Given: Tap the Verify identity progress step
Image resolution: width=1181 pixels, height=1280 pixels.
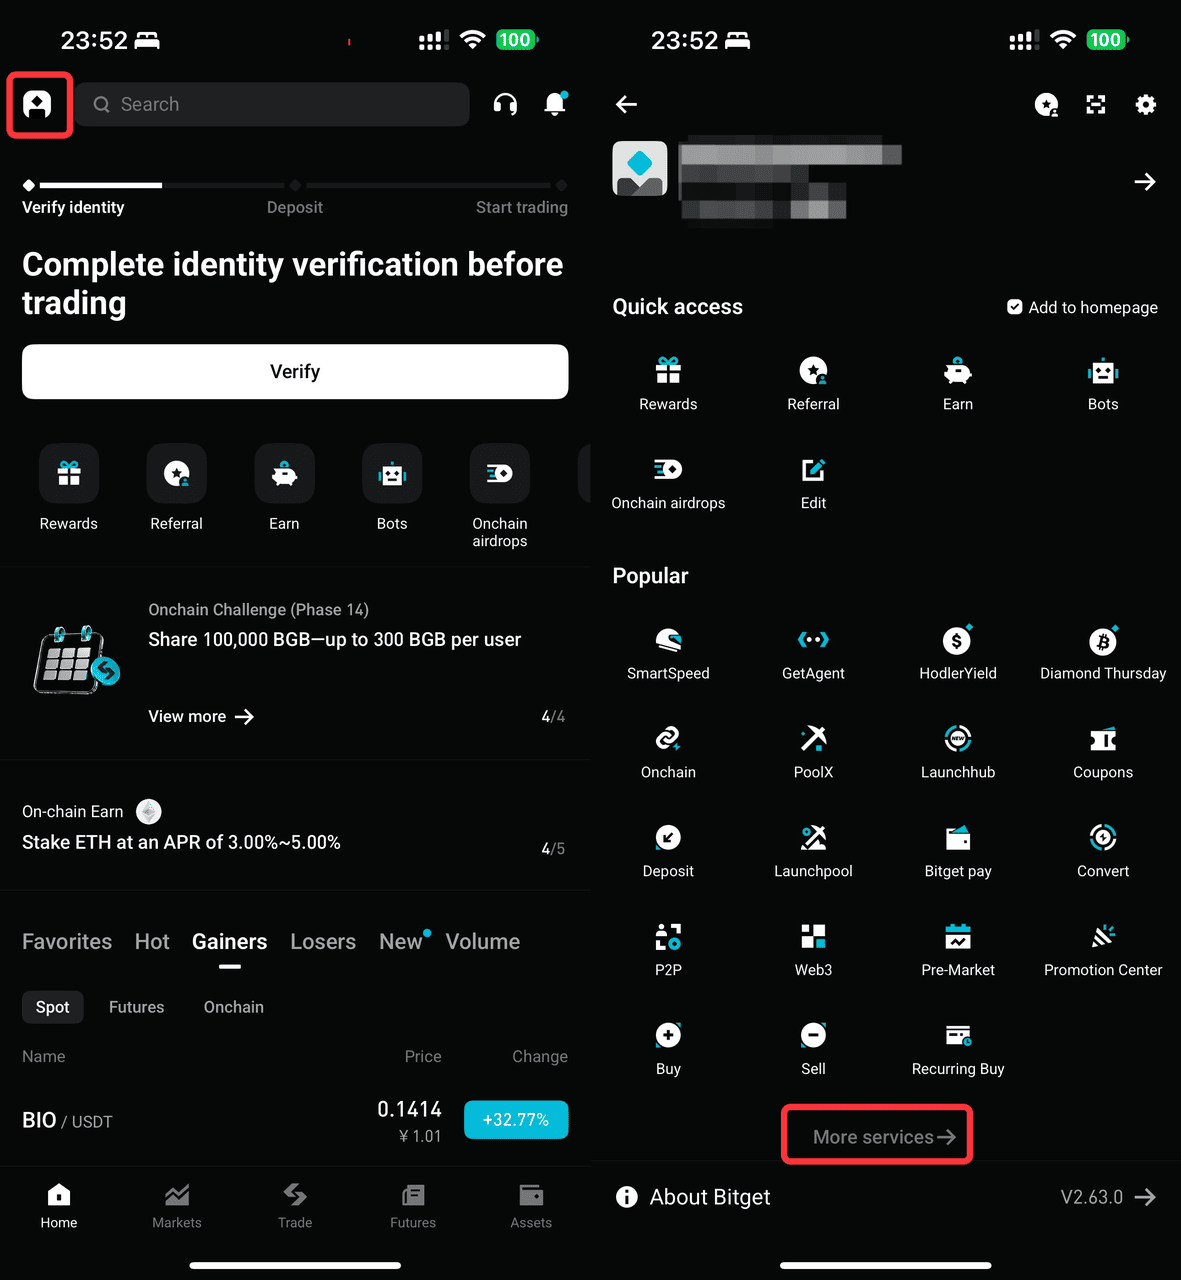Looking at the screenshot, I should point(73,207).
